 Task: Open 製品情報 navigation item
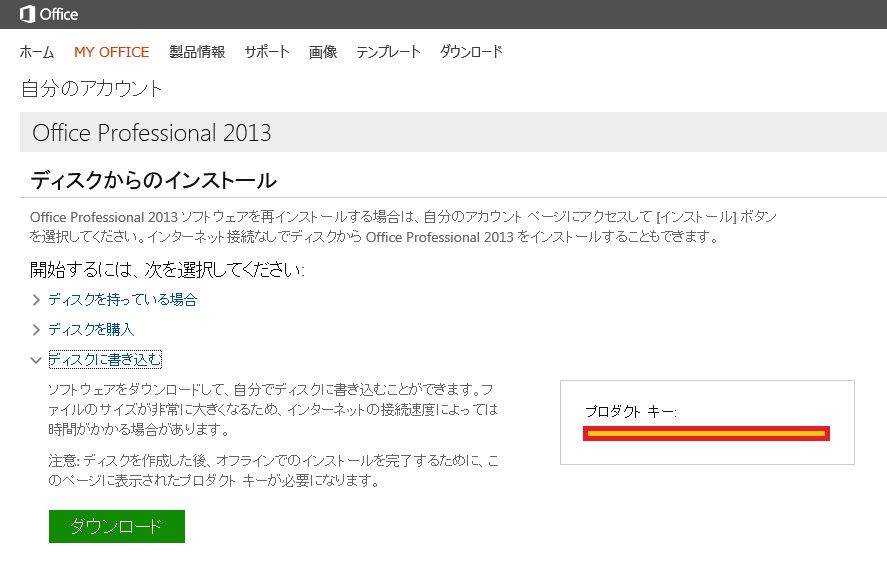(197, 52)
